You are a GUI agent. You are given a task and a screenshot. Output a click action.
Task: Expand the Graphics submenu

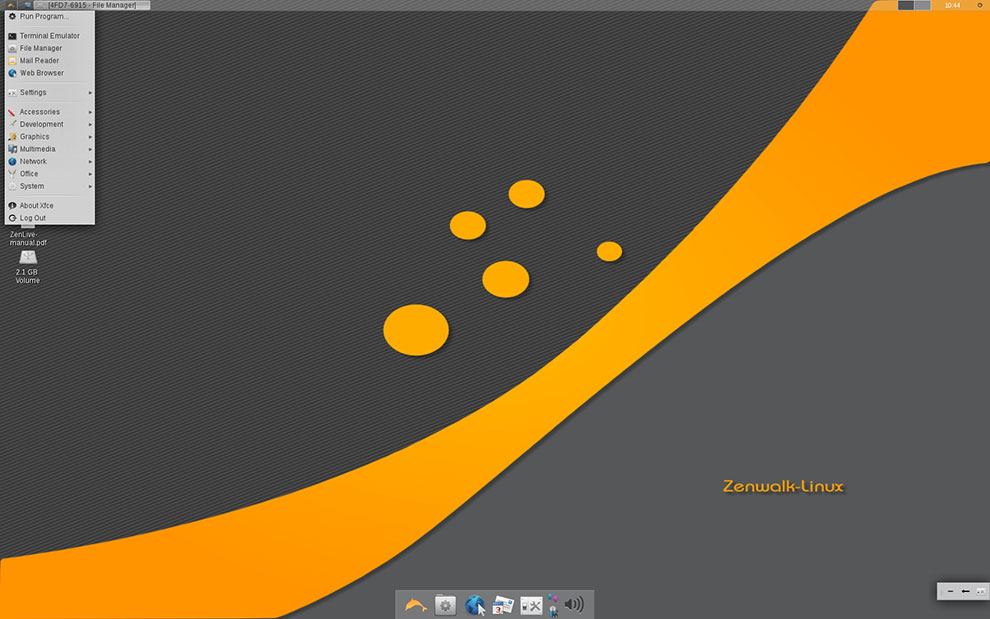coord(50,136)
